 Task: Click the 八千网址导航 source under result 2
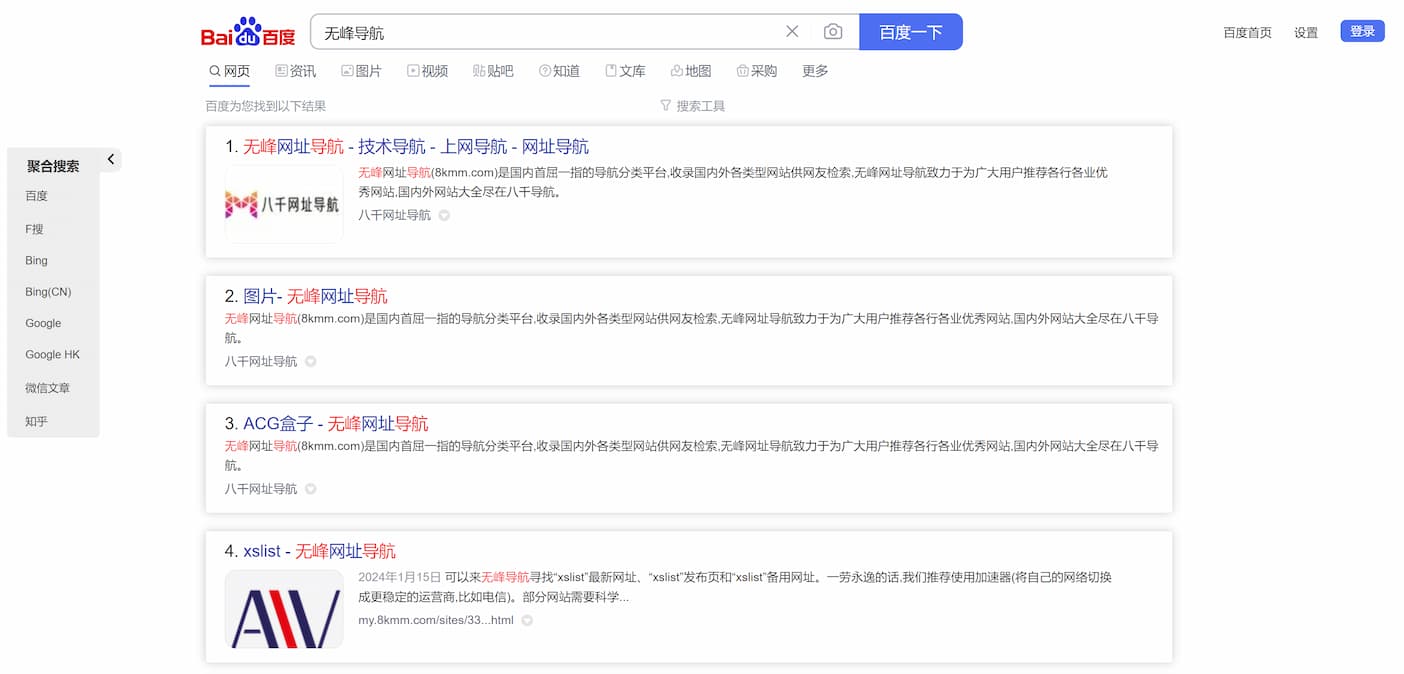(261, 362)
